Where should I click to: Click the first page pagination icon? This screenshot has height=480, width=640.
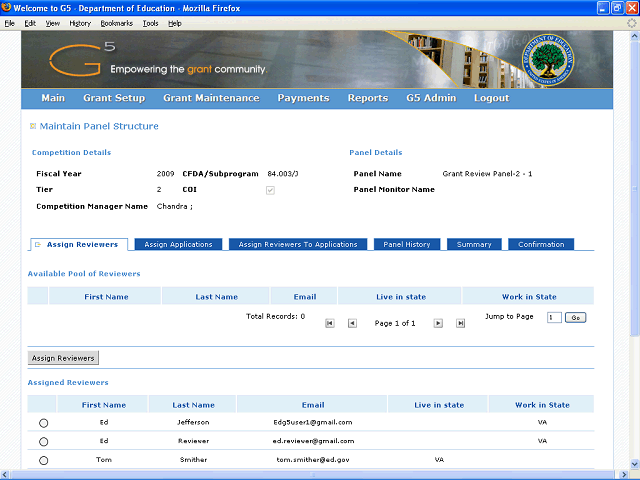pos(330,323)
